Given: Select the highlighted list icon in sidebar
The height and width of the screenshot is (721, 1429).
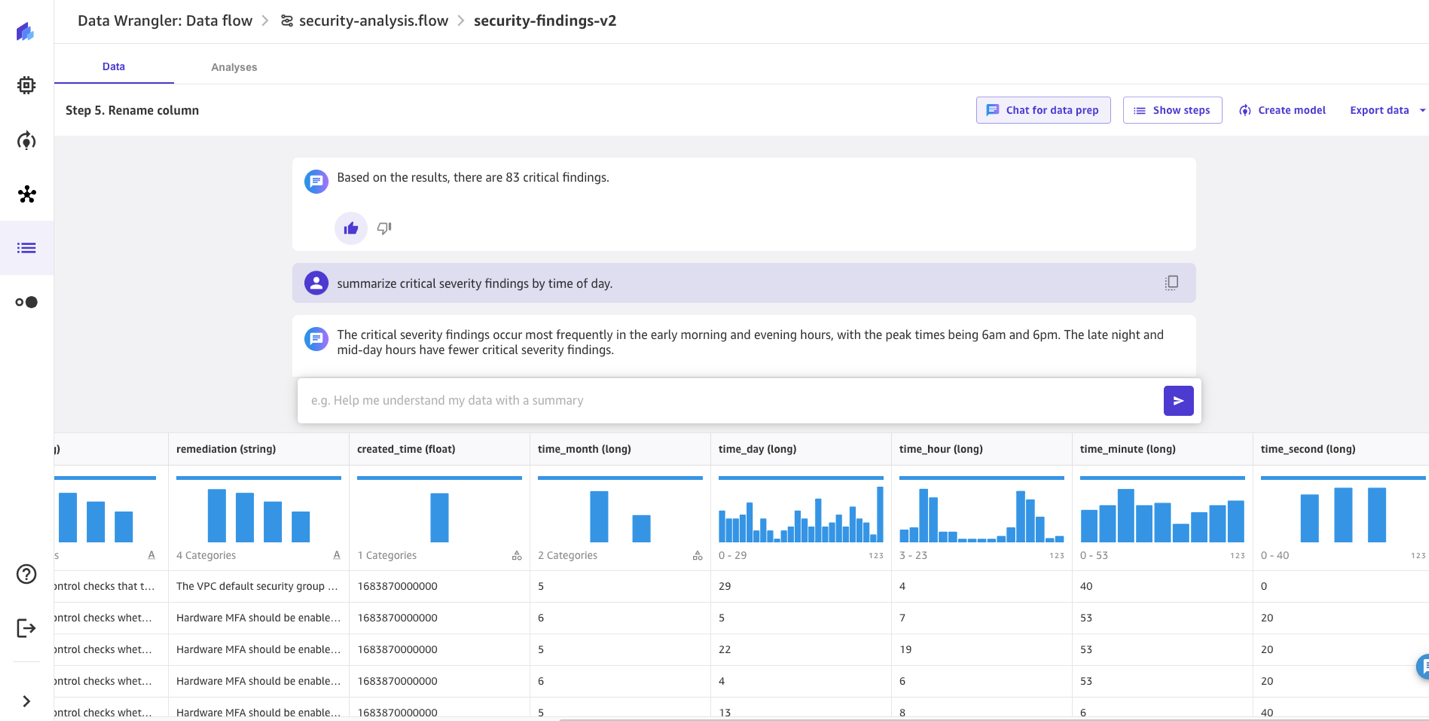Looking at the screenshot, I should click(26, 248).
